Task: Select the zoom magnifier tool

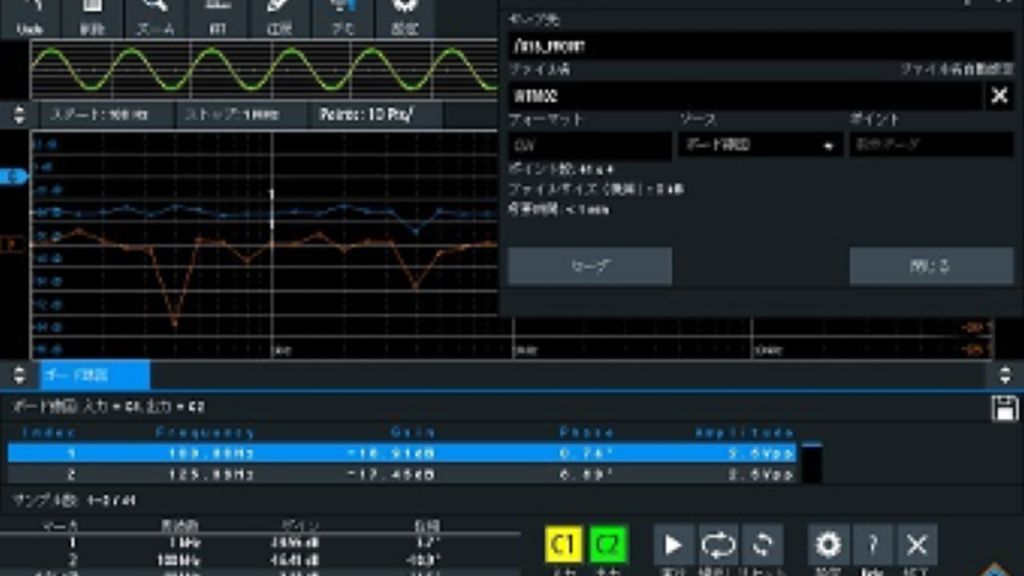Action: point(154,17)
